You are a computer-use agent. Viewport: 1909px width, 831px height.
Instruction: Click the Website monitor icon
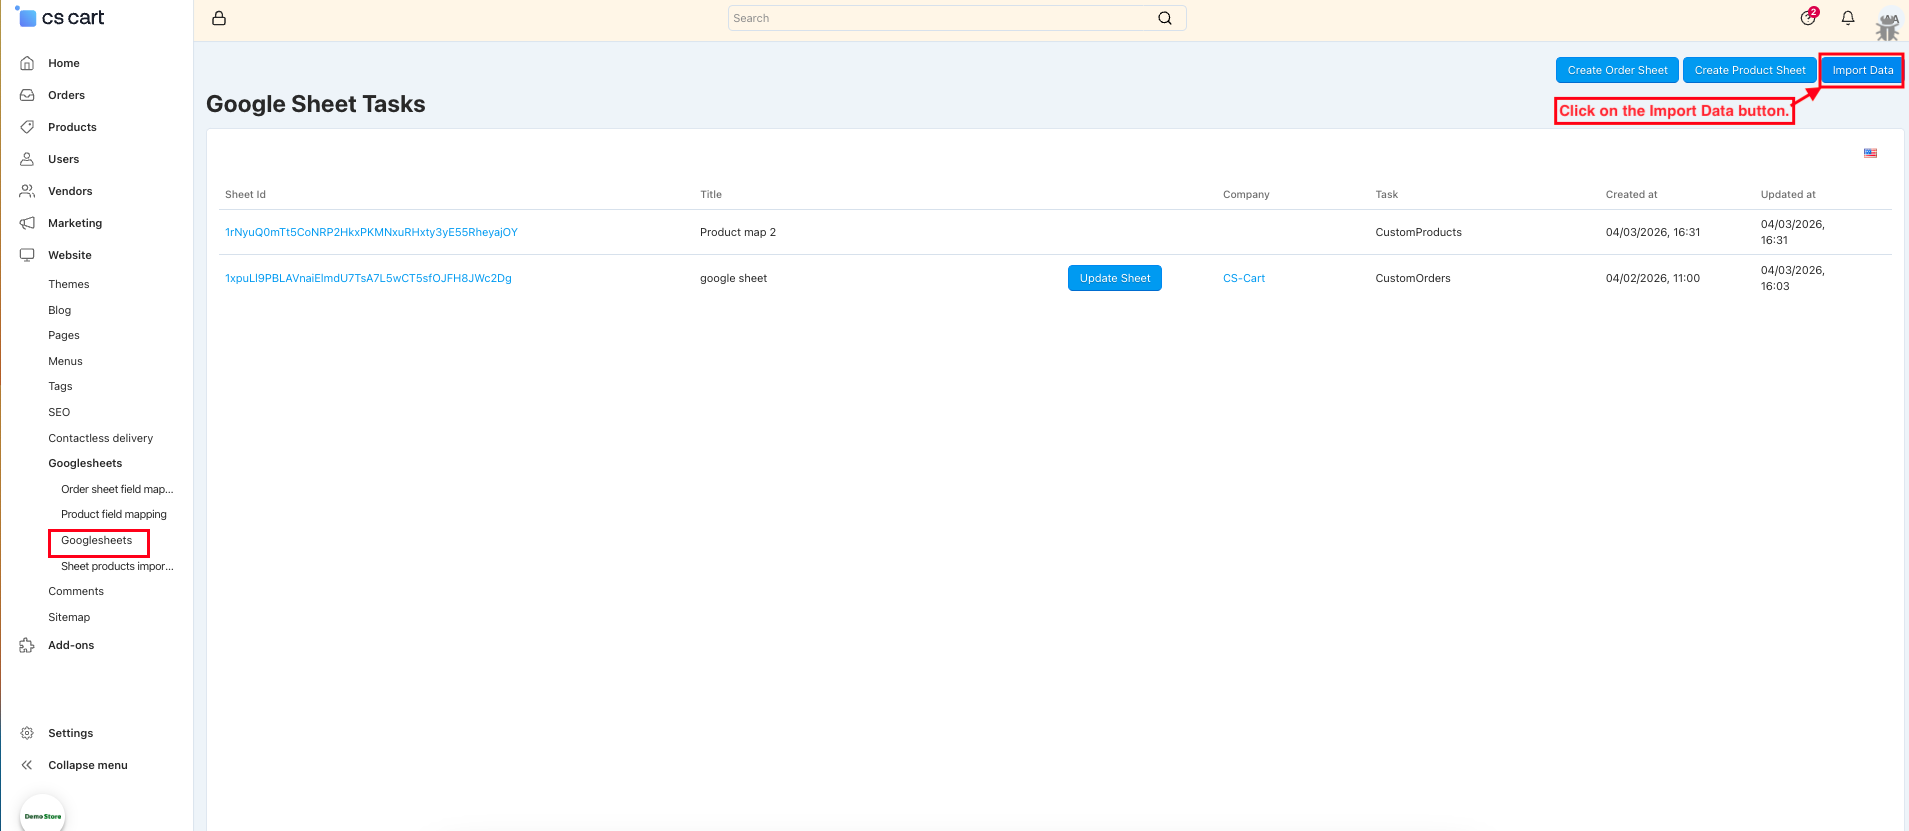point(27,255)
